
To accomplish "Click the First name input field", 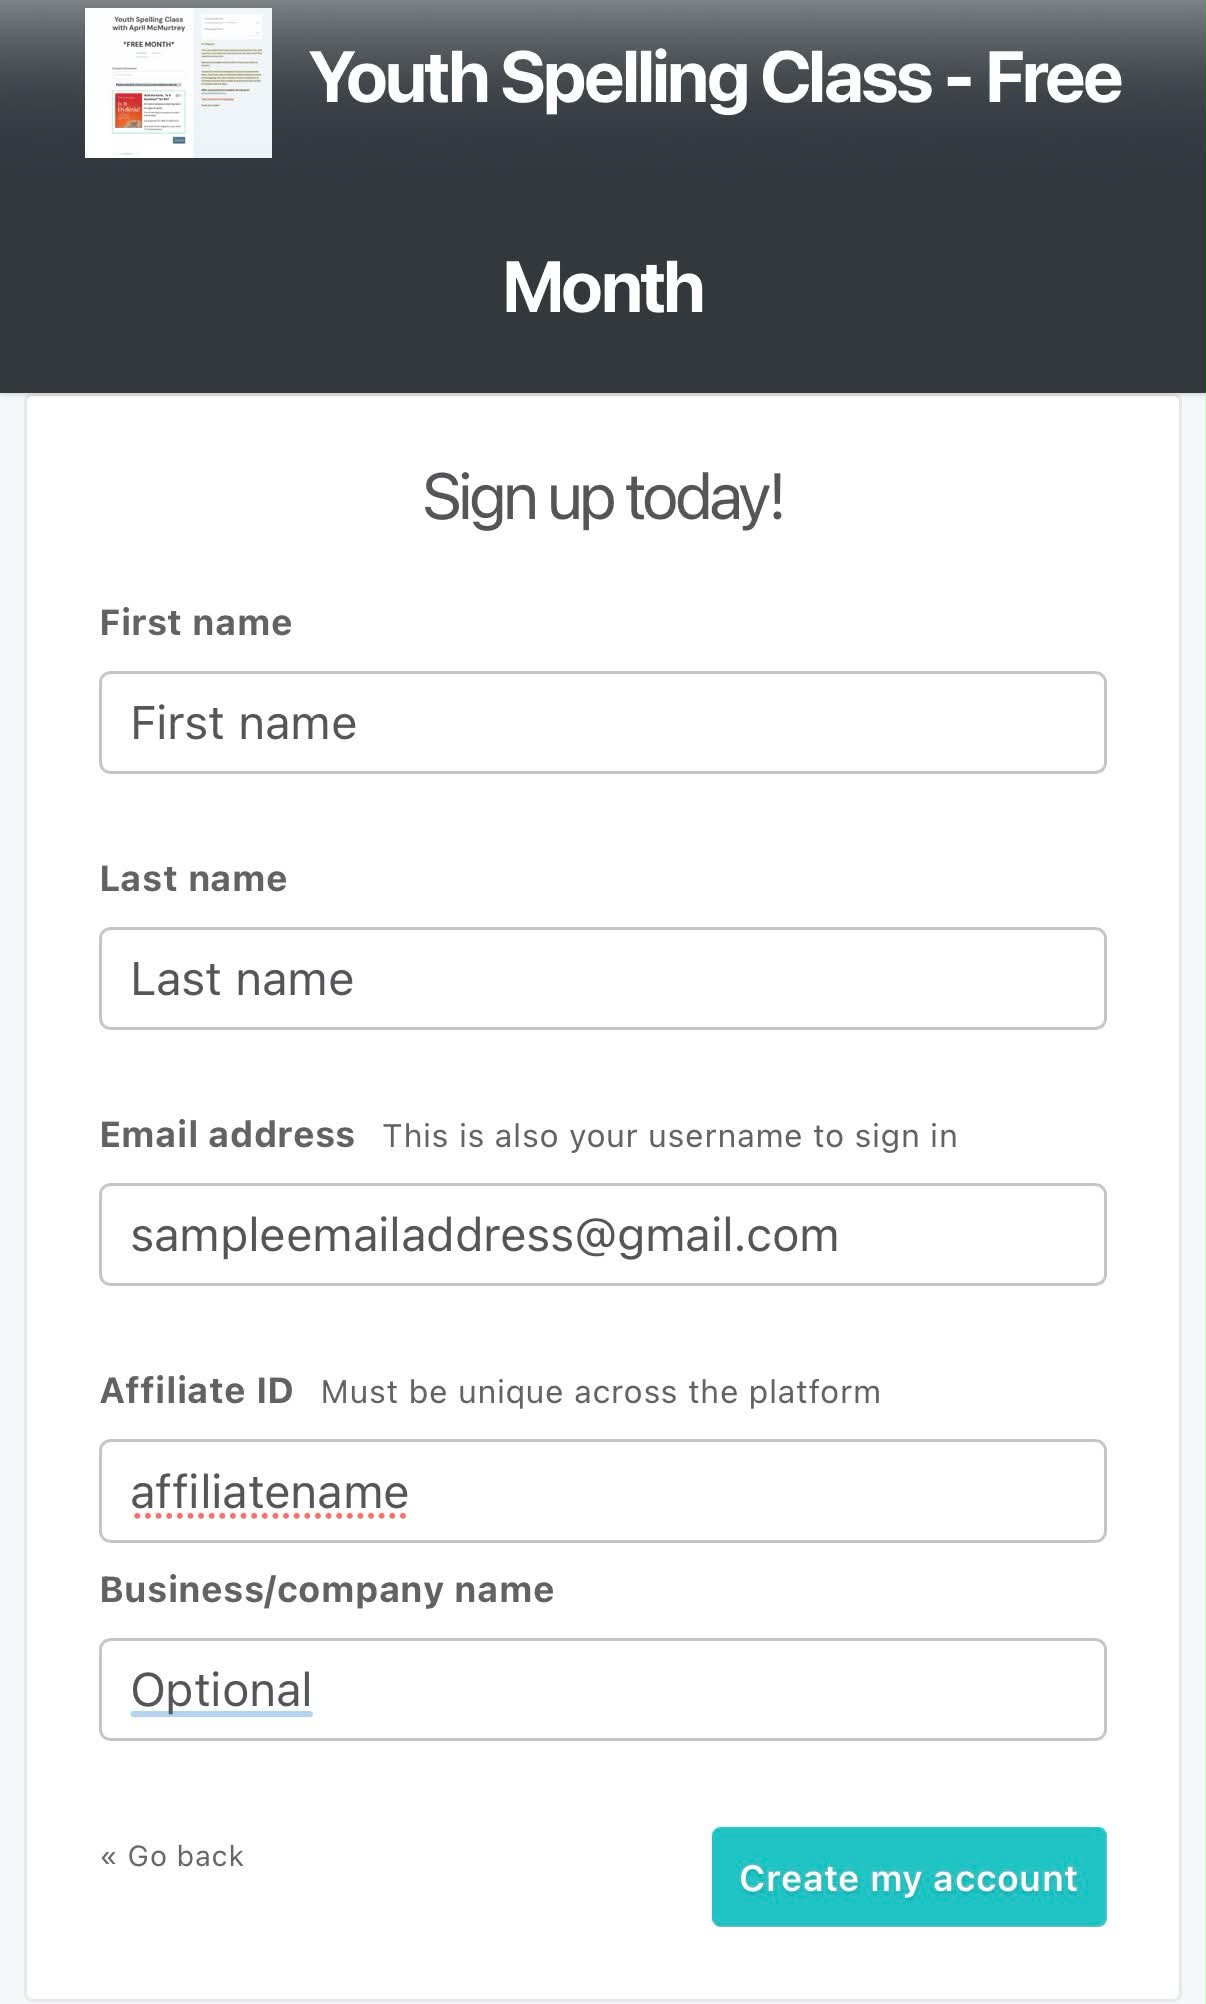I will coord(603,722).
